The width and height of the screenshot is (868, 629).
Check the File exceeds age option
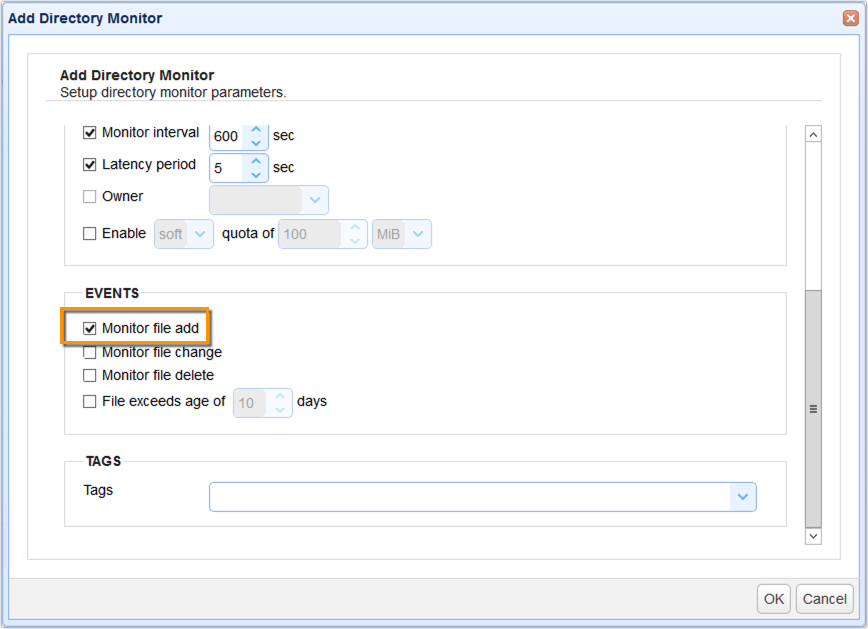89,401
